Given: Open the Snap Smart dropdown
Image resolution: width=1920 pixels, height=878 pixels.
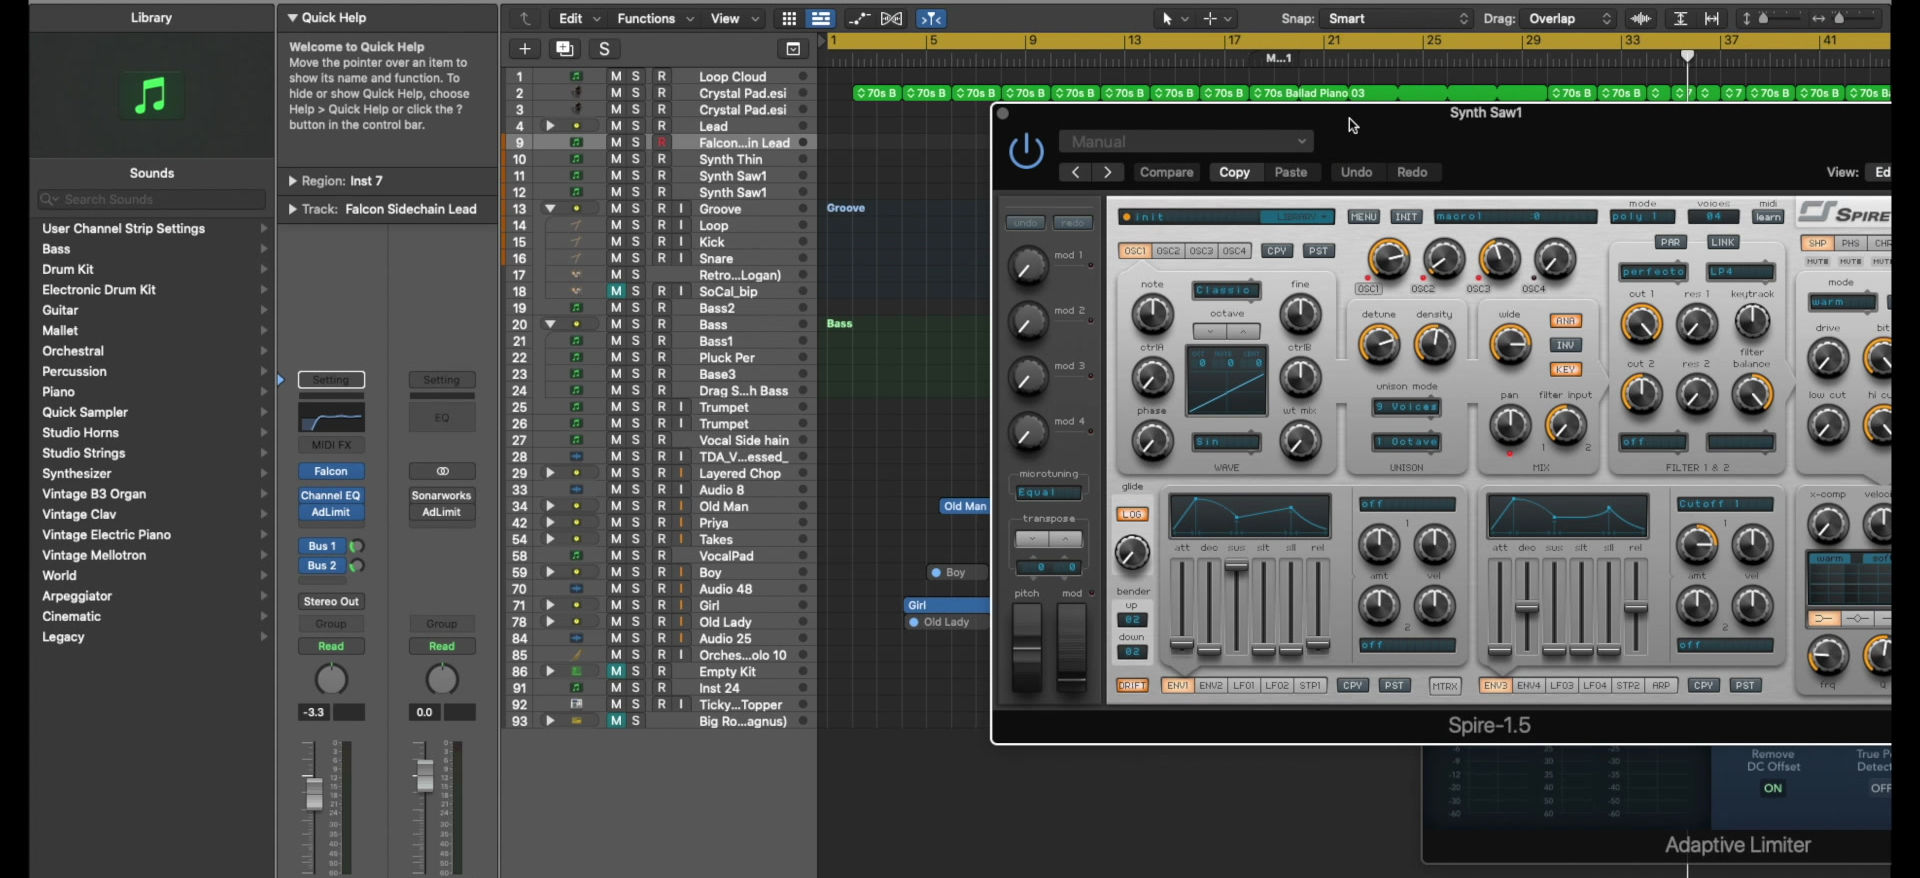Looking at the screenshot, I should coord(1398,18).
